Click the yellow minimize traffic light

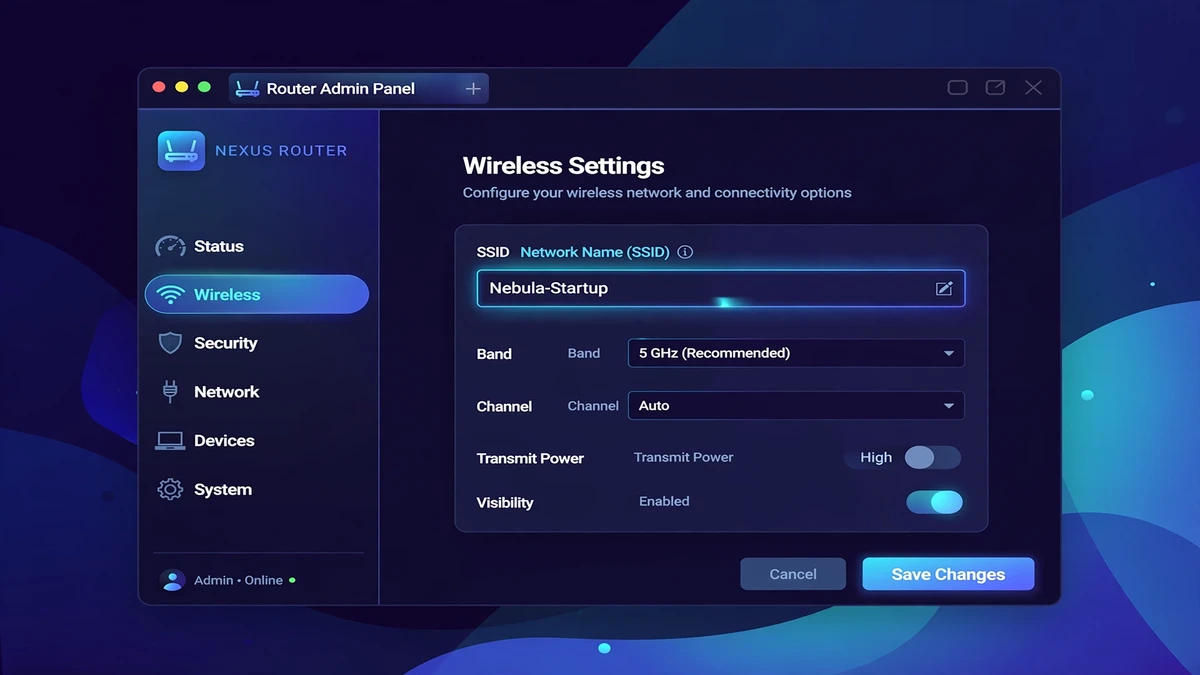pos(181,88)
